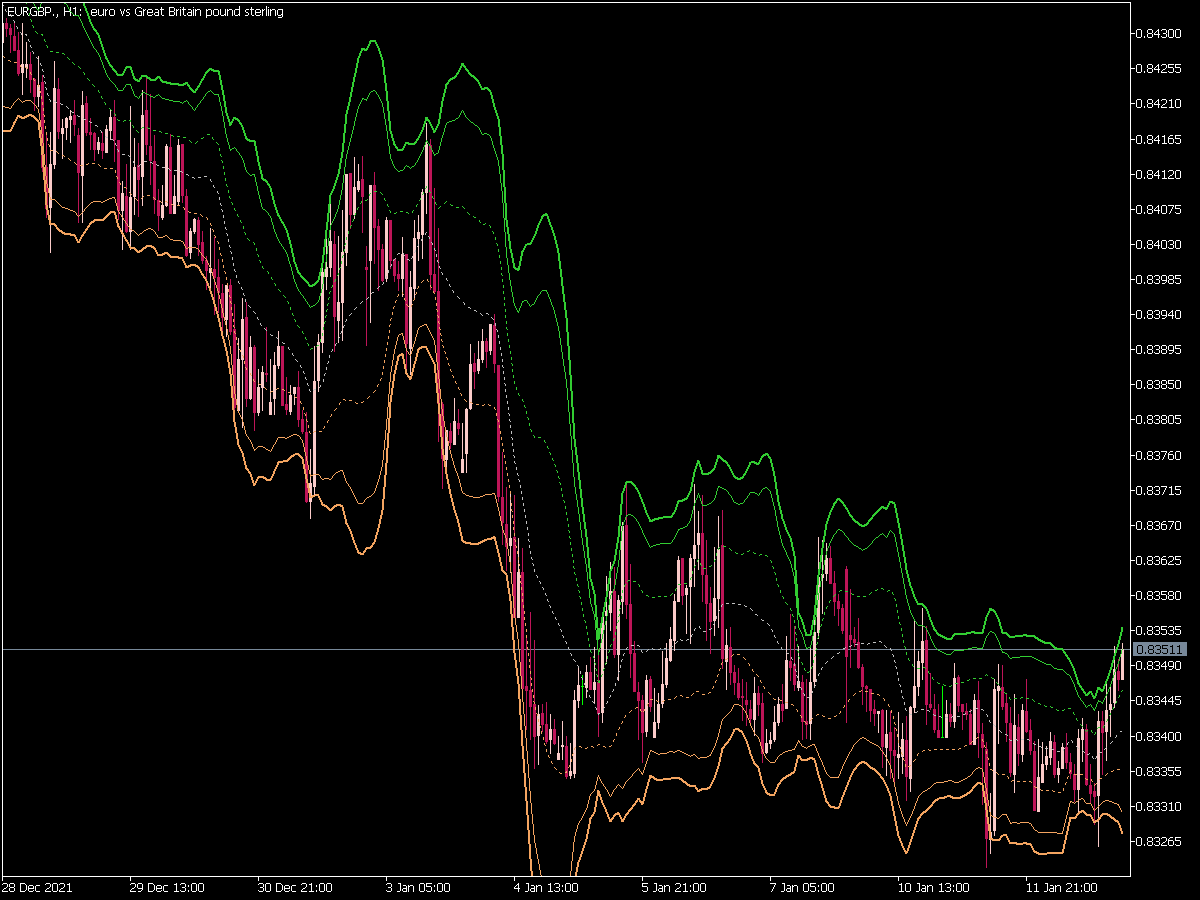1200x900 pixels.
Task: Click the 4 Jan 13:00 time label
Action: click(x=547, y=887)
